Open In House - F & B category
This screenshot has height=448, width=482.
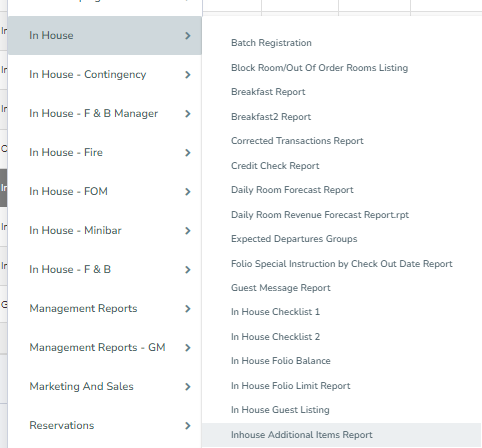[105, 269]
